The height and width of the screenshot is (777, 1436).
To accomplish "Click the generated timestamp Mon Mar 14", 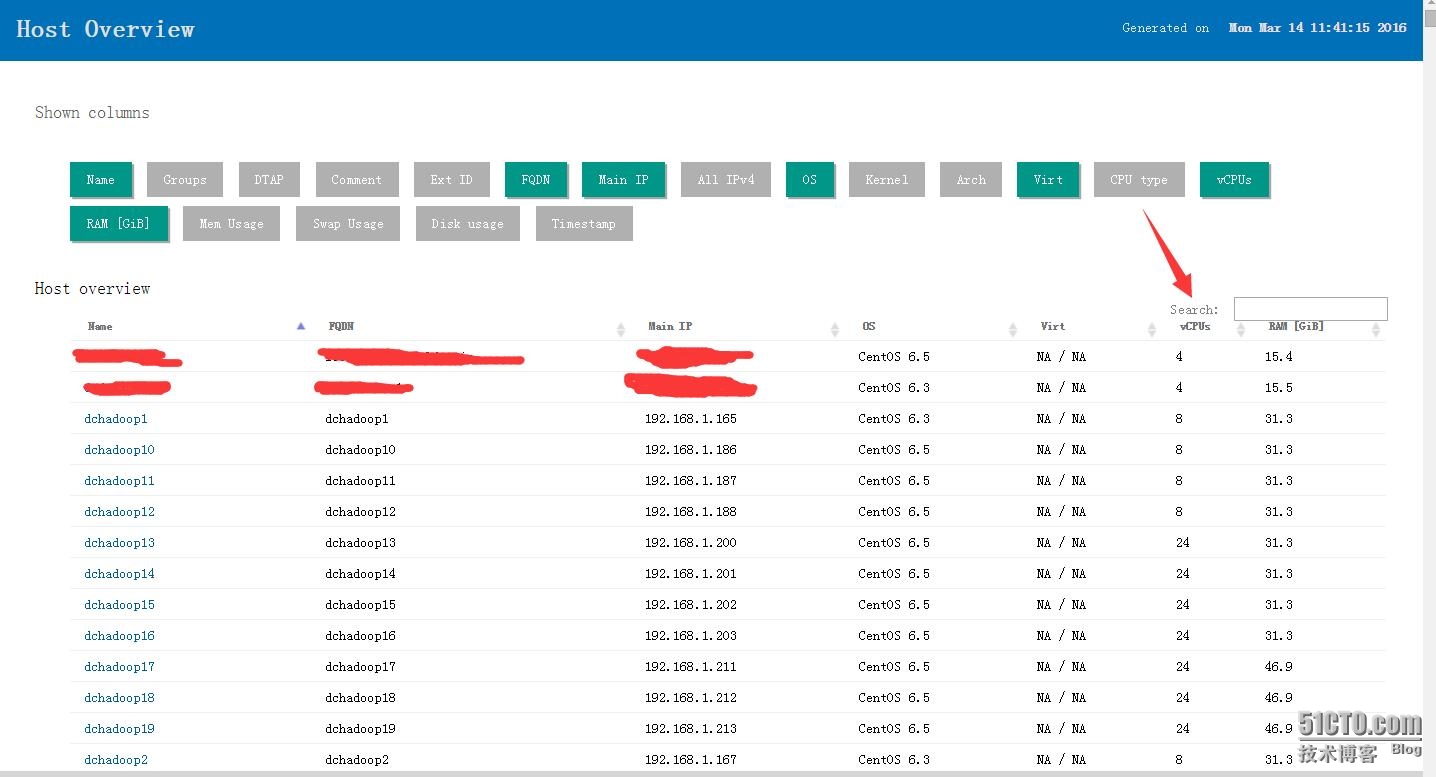I will (x=1317, y=27).
